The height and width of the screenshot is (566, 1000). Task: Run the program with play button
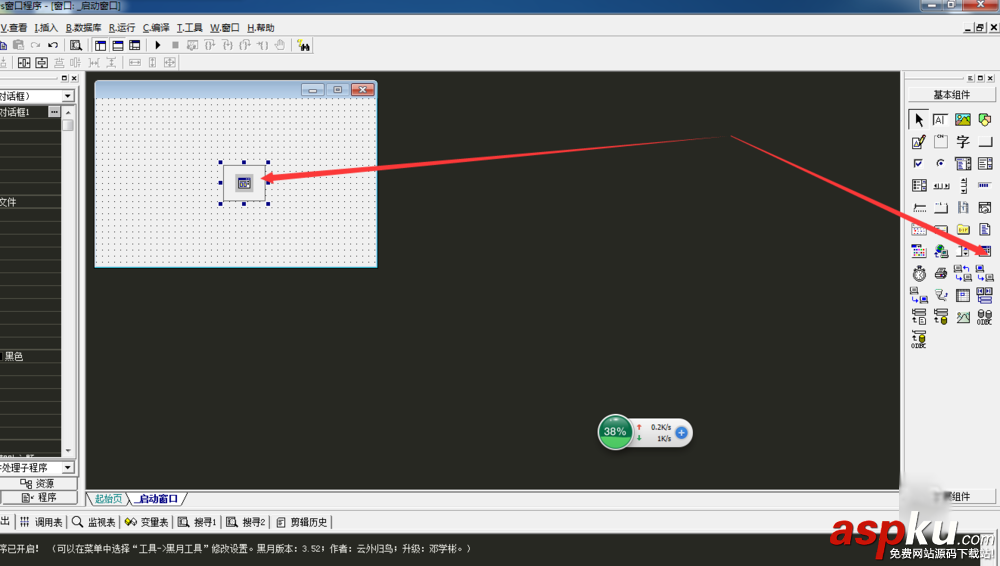click(158, 45)
